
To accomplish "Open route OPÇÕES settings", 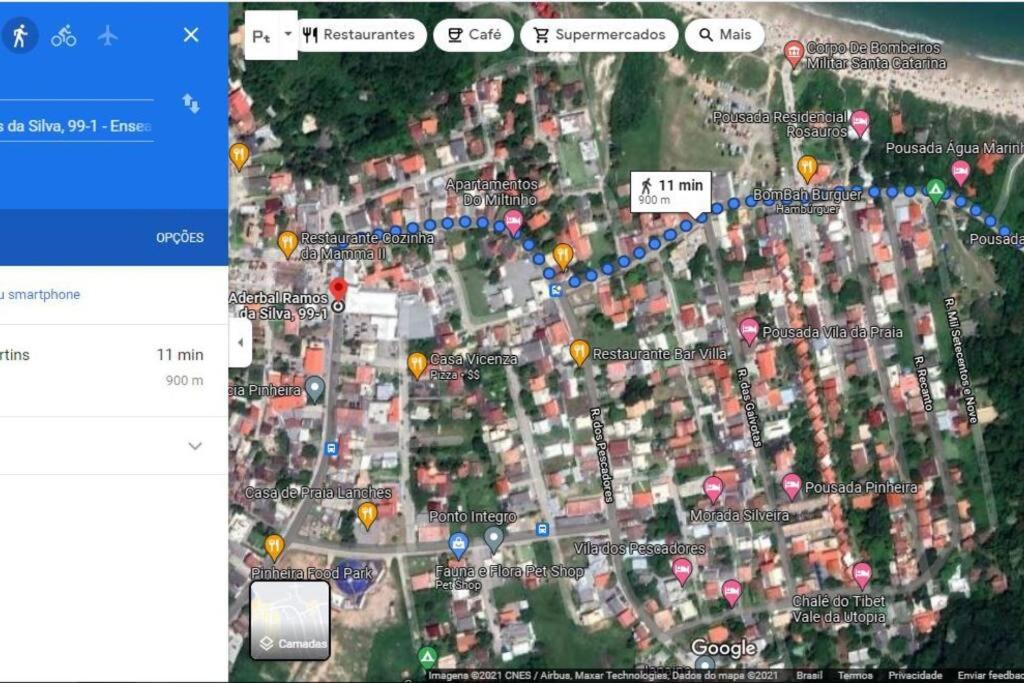I will [x=180, y=238].
